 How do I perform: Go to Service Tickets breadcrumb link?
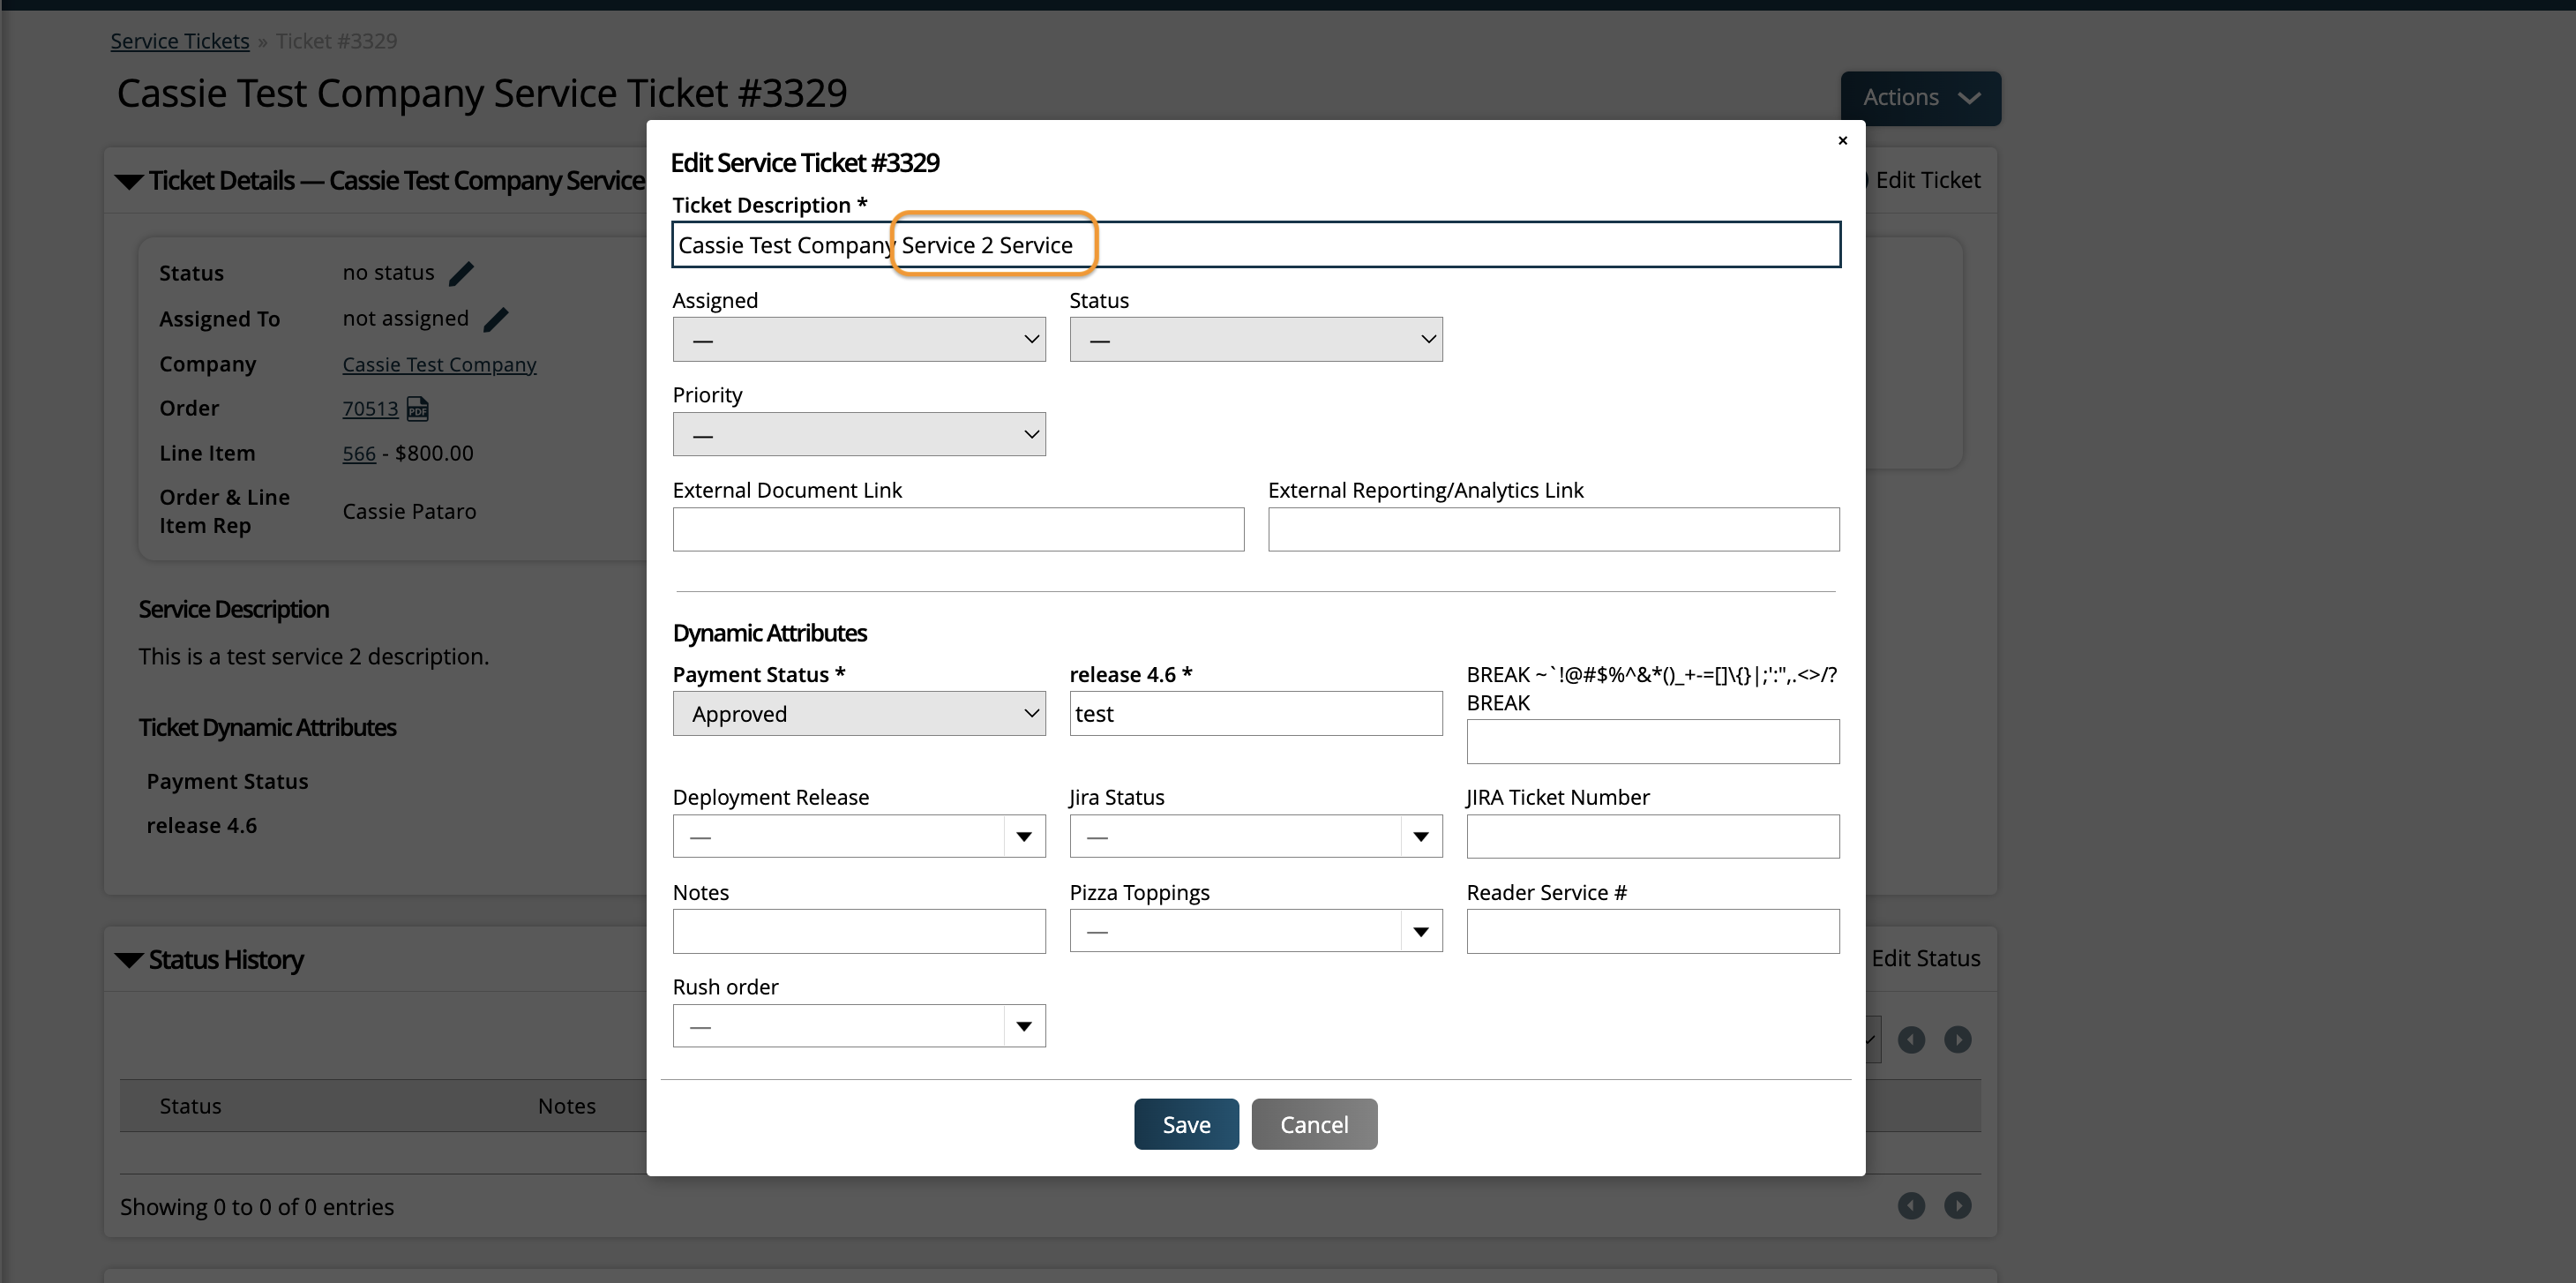click(180, 41)
